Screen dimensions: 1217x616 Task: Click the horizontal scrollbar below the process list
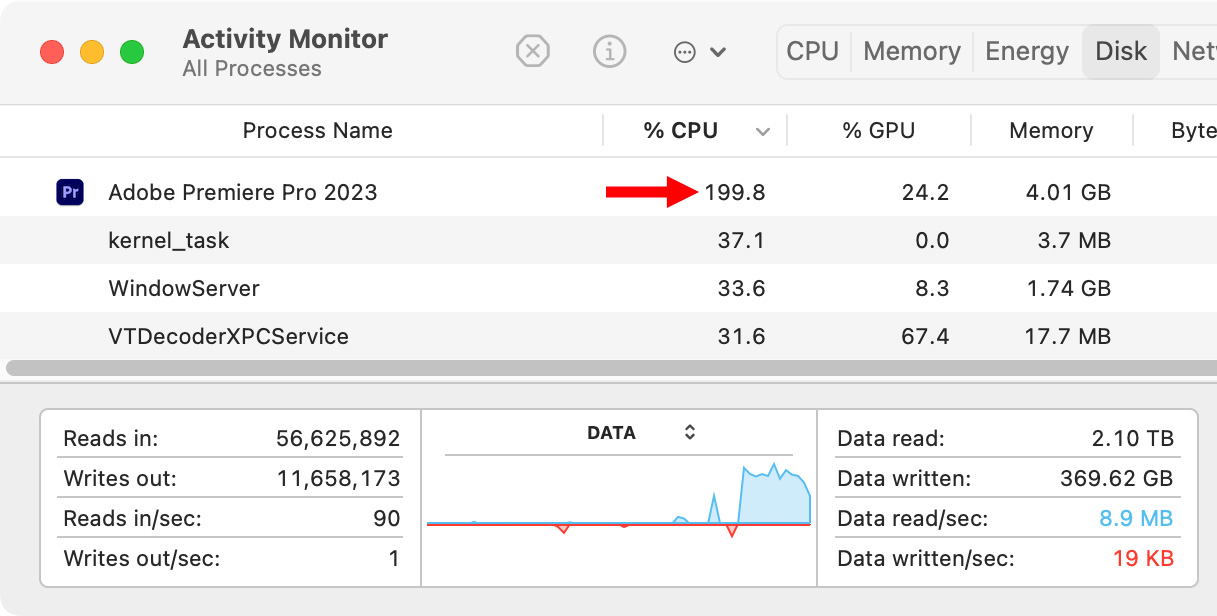click(600, 367)
